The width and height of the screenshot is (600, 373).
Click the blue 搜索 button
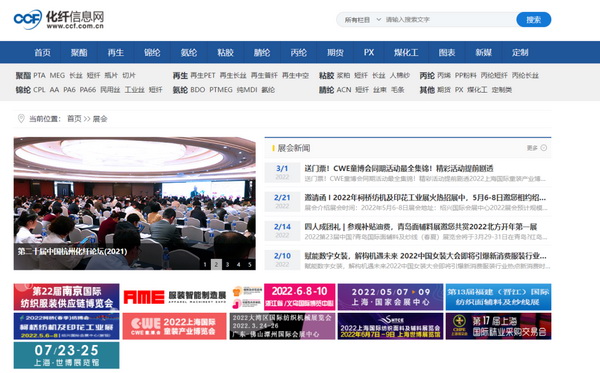[x=533, y=20]
